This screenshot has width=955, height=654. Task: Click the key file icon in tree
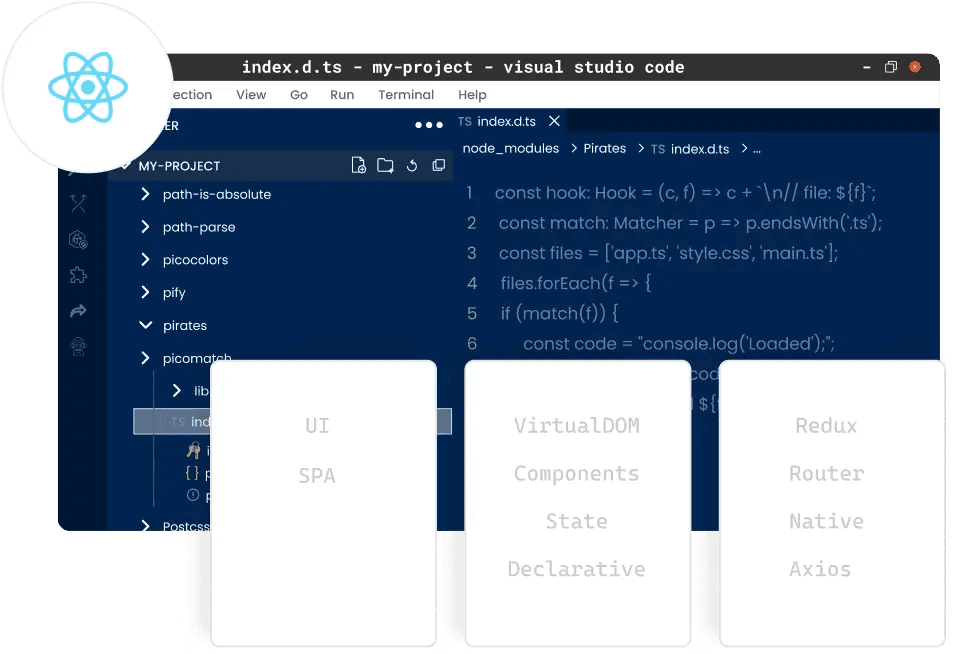[x=193, y=451]
